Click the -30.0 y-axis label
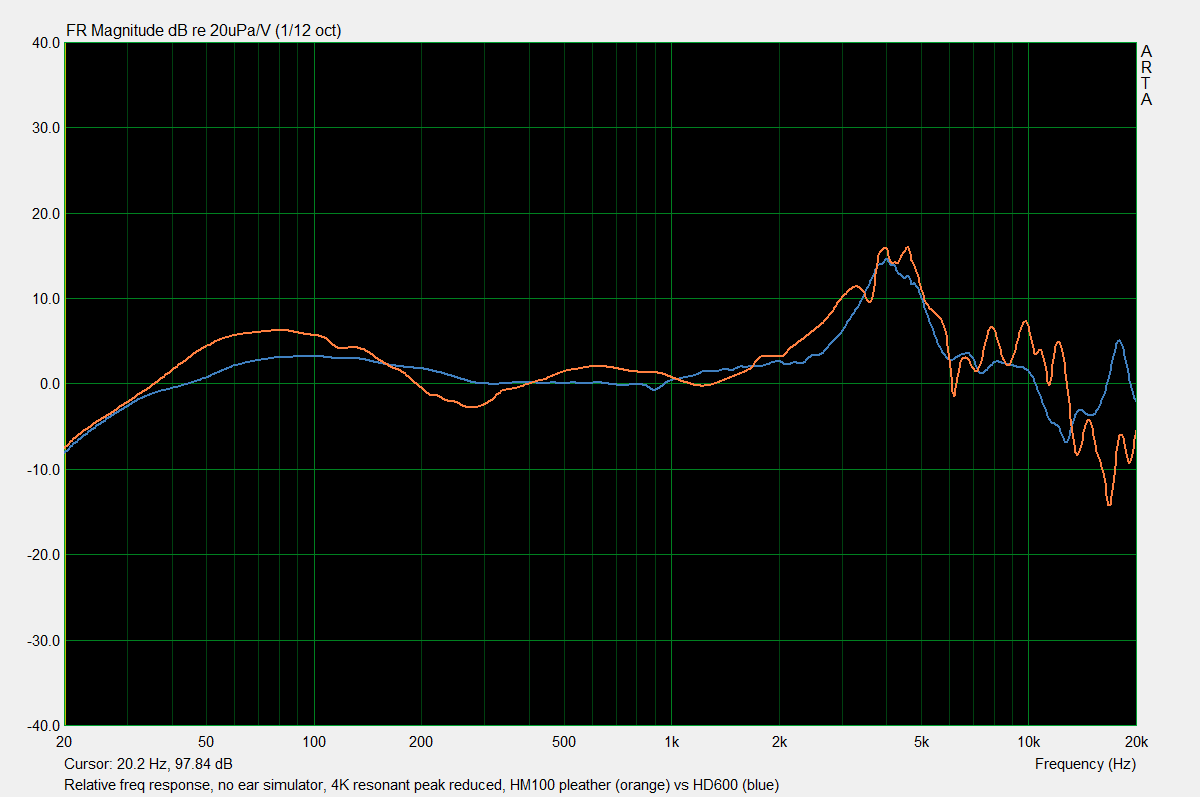 [x=43, y=640]
